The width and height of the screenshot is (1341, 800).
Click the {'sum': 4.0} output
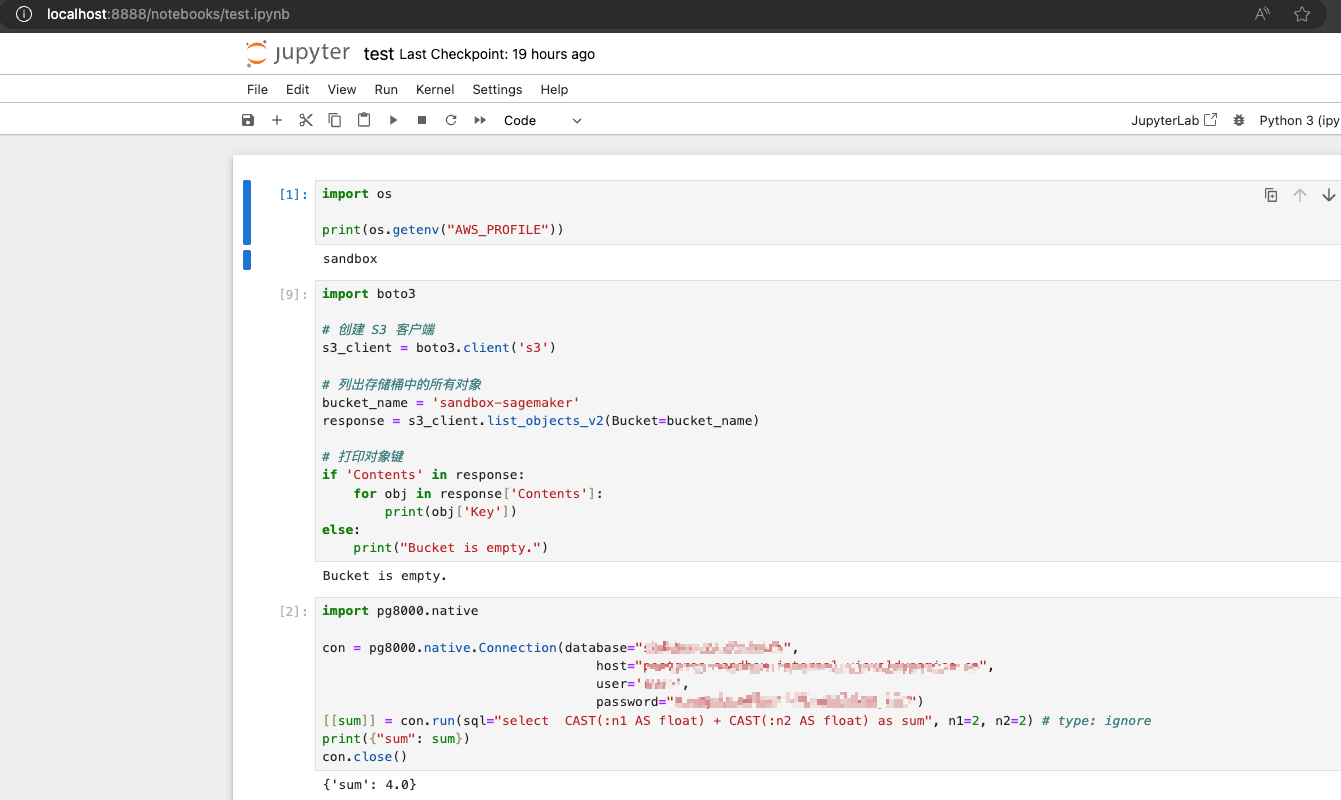click(x=369, y=785)
